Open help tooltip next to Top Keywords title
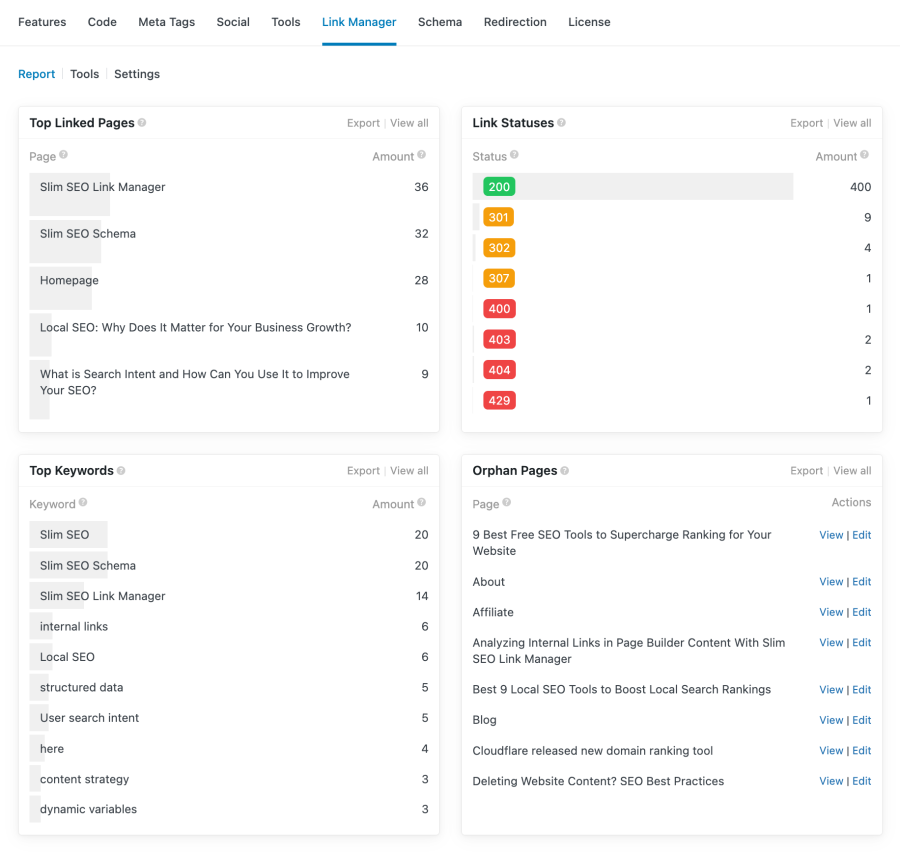900x852 pixels. 121,470
